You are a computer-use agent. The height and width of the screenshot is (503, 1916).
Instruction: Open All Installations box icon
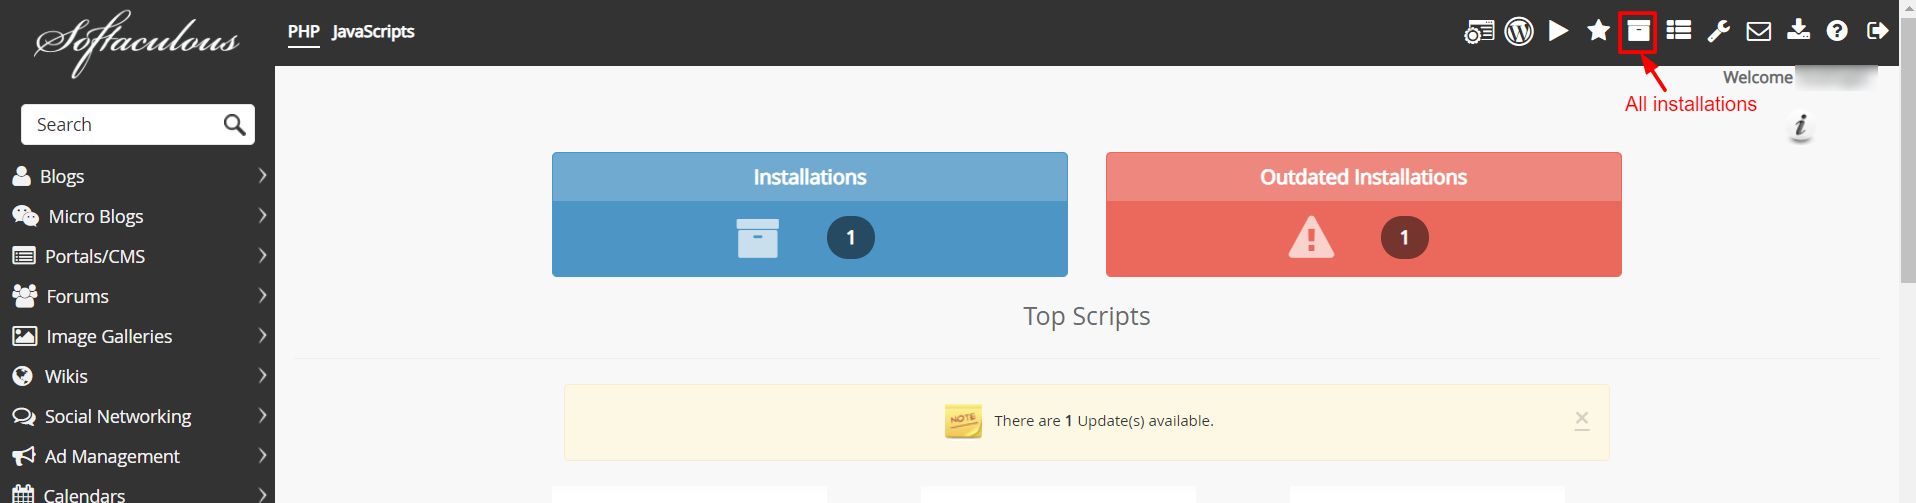tap(1638, 31)
